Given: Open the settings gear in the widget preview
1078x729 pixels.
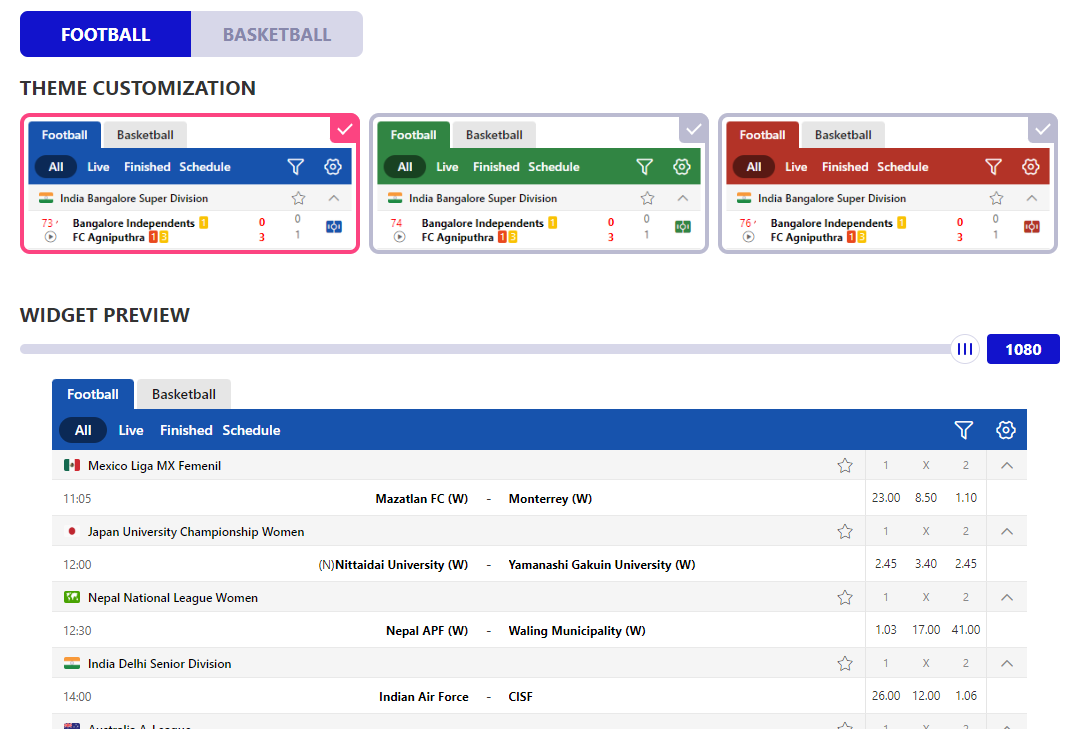Looking at the screenshot, I should [1005, 430].
